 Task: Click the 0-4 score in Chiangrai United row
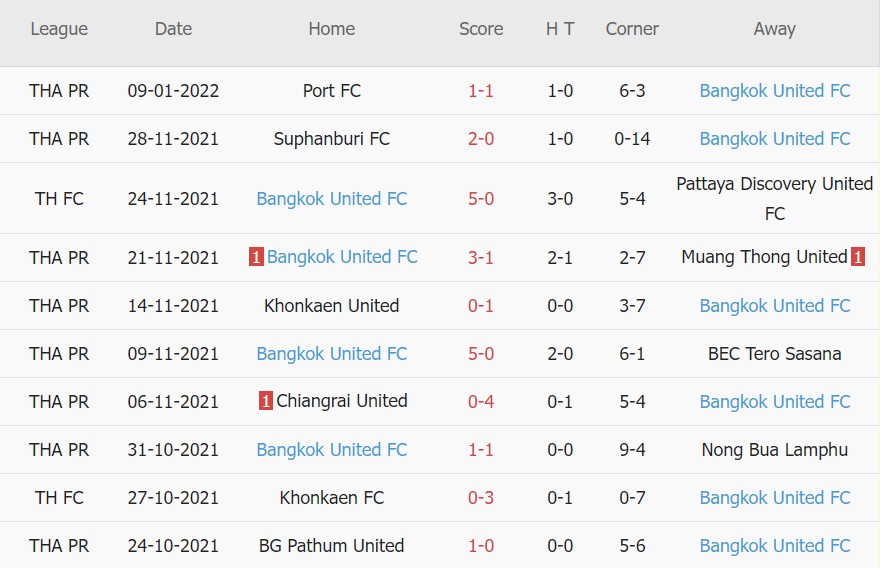[x=481, y=402]
